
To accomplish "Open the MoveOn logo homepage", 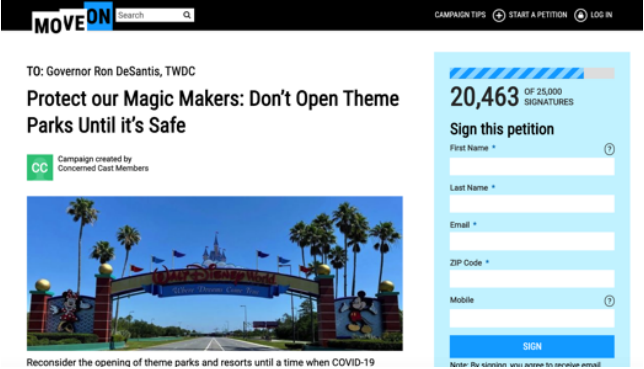I will (72, 18).
